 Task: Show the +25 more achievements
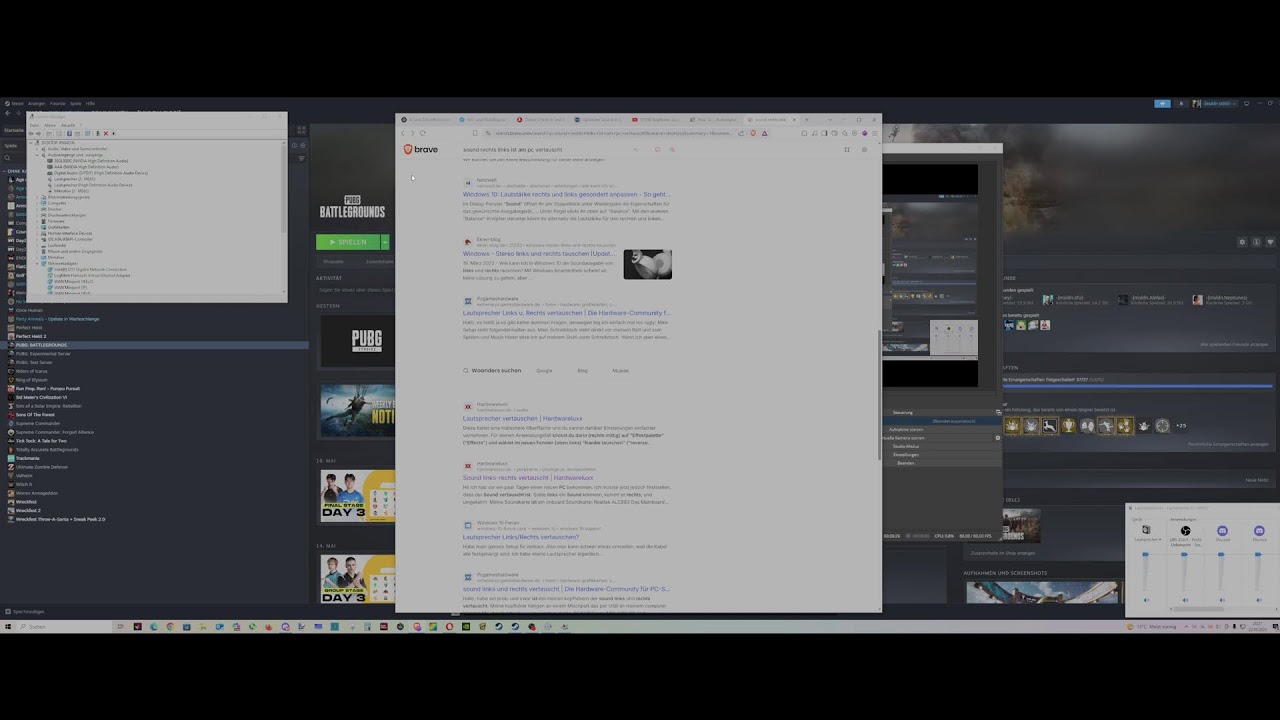click(1181, 426)
